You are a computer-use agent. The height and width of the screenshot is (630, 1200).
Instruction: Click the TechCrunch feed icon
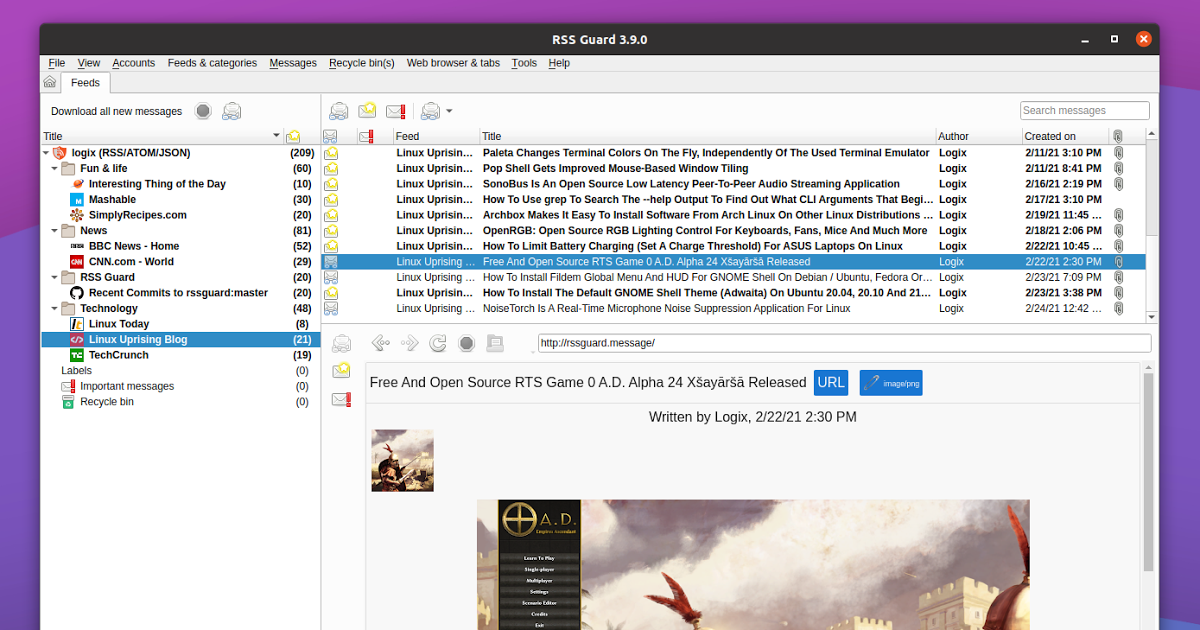tap(77, 355)
